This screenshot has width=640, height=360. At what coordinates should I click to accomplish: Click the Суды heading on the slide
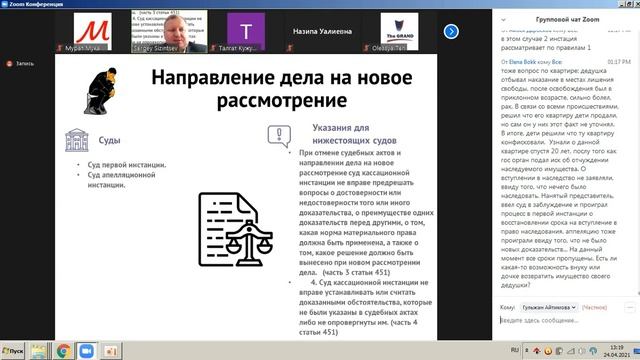pyautogui.click(x=109, y=140)
